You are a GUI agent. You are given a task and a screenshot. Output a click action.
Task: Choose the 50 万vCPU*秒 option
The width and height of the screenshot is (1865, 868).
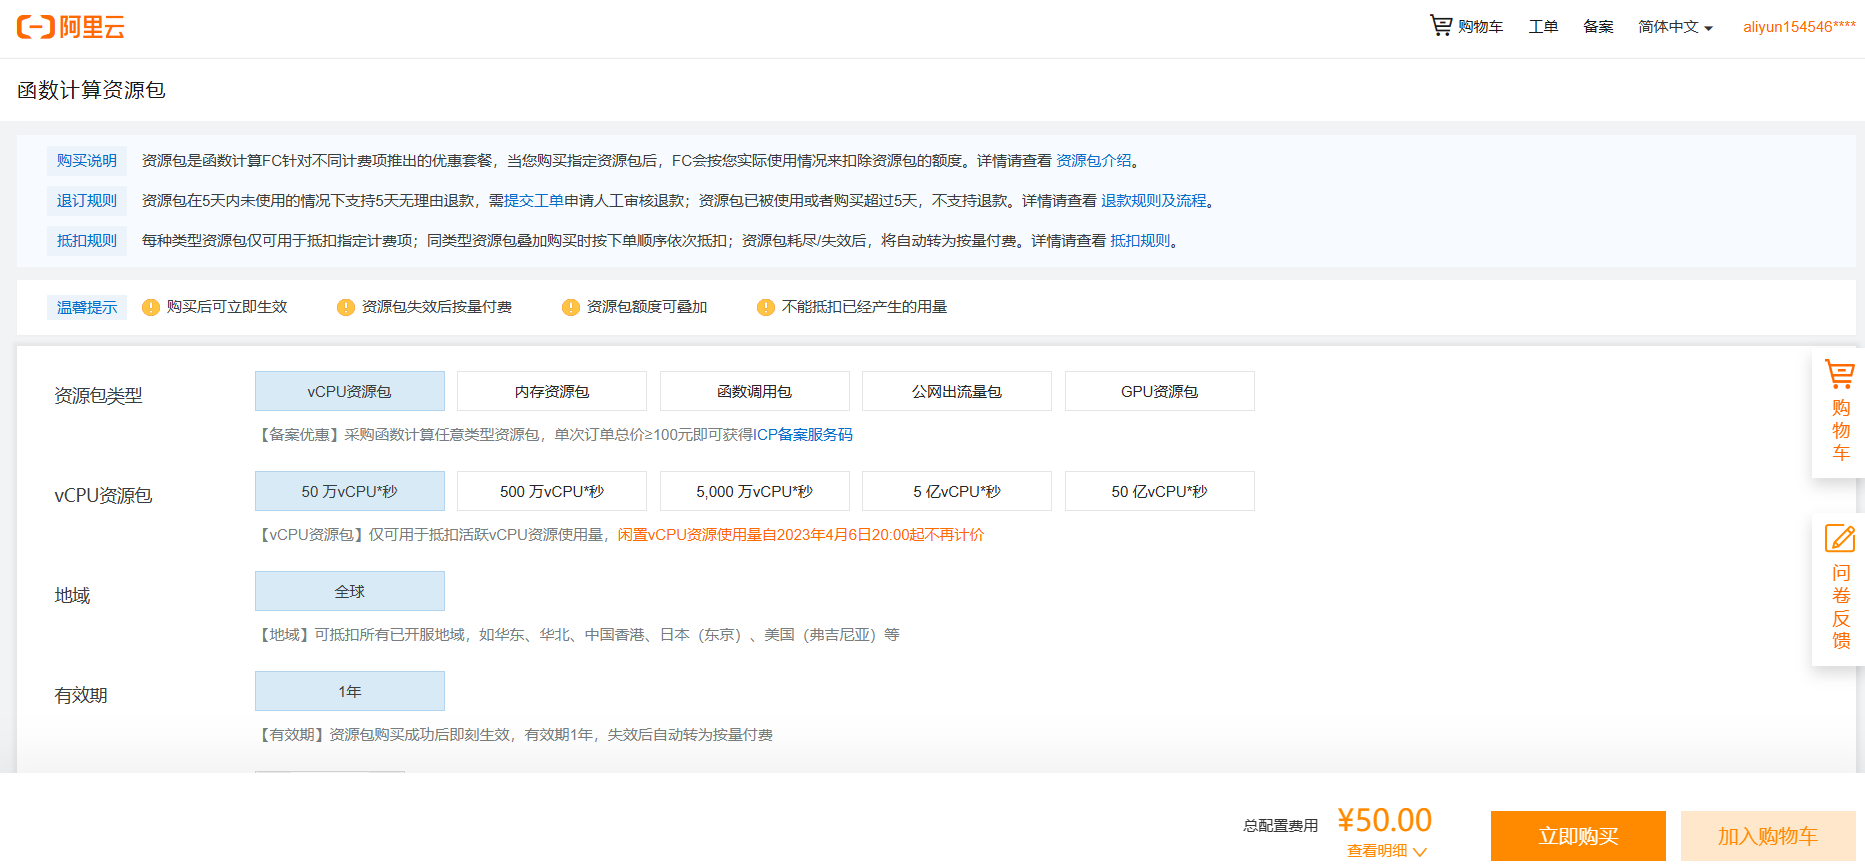point(350,491)
